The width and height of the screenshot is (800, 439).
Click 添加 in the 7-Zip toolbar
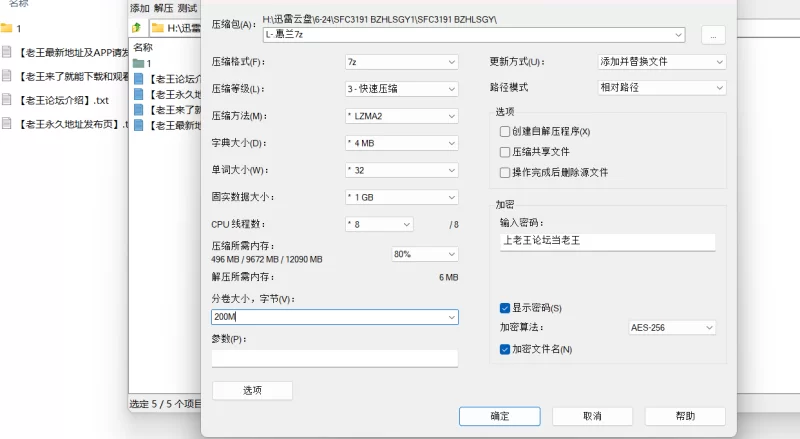click(x=139, y=8)
